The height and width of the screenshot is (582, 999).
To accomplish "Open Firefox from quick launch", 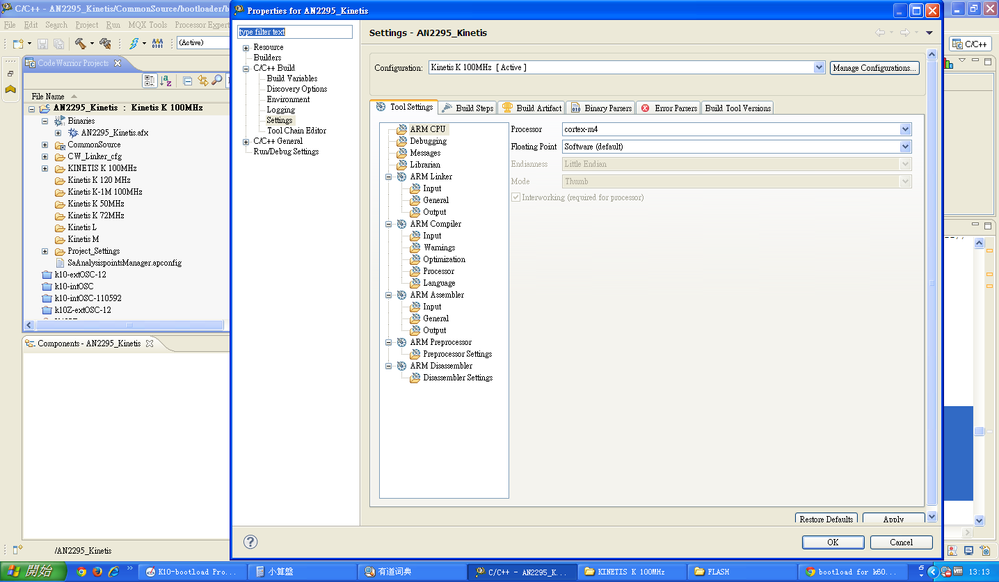I will 97,572.
